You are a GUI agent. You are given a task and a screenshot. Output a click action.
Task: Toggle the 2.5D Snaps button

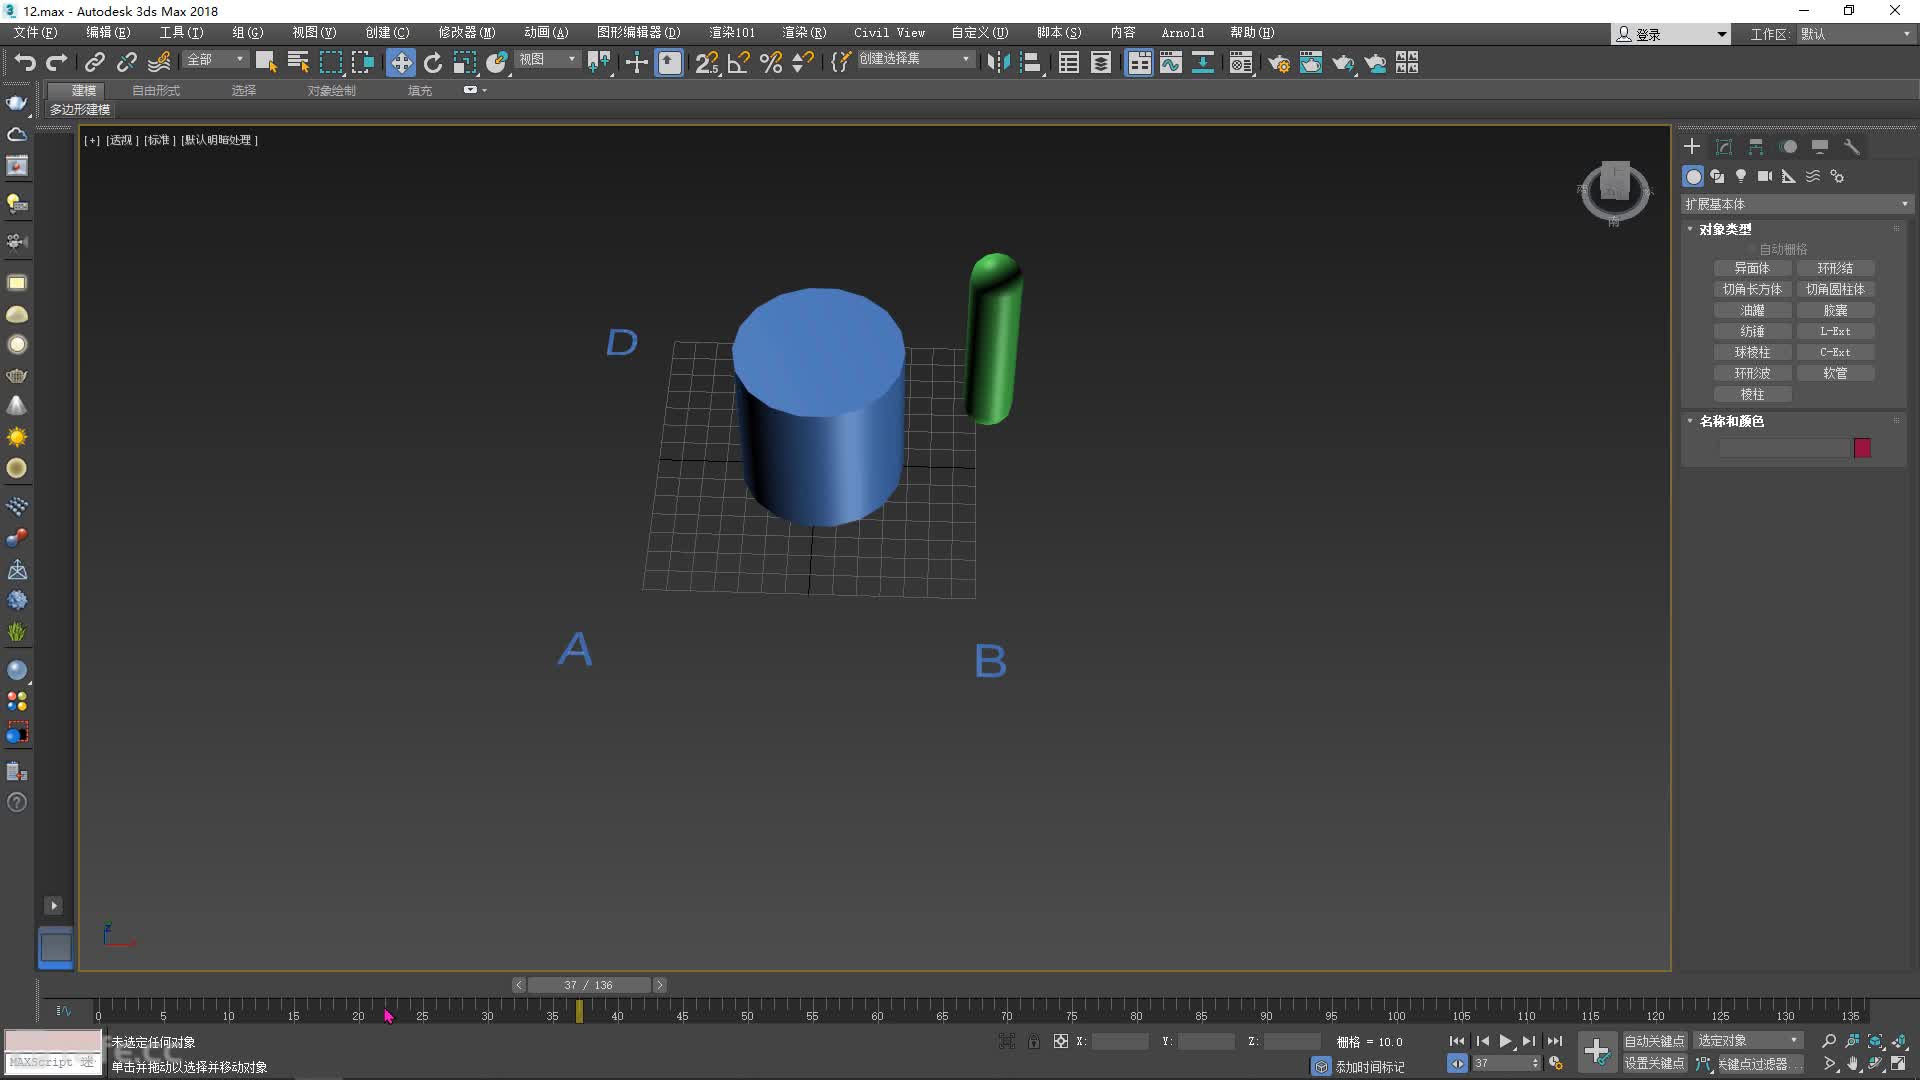point(706,63)
